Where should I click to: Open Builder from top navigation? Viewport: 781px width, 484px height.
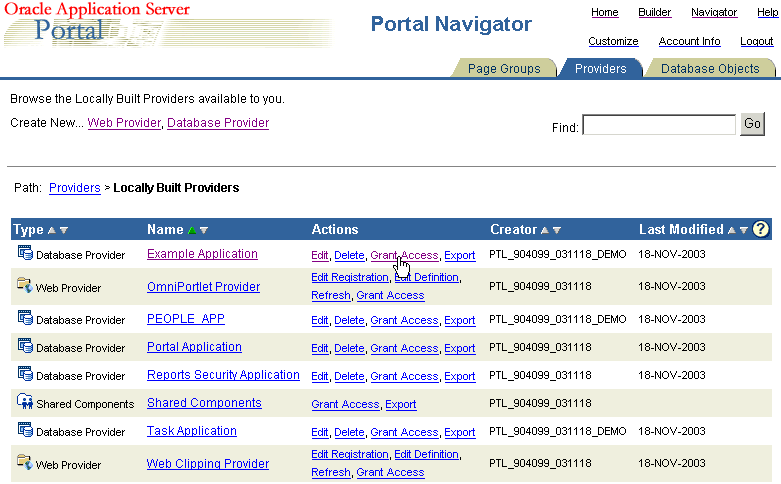point(654,12)
